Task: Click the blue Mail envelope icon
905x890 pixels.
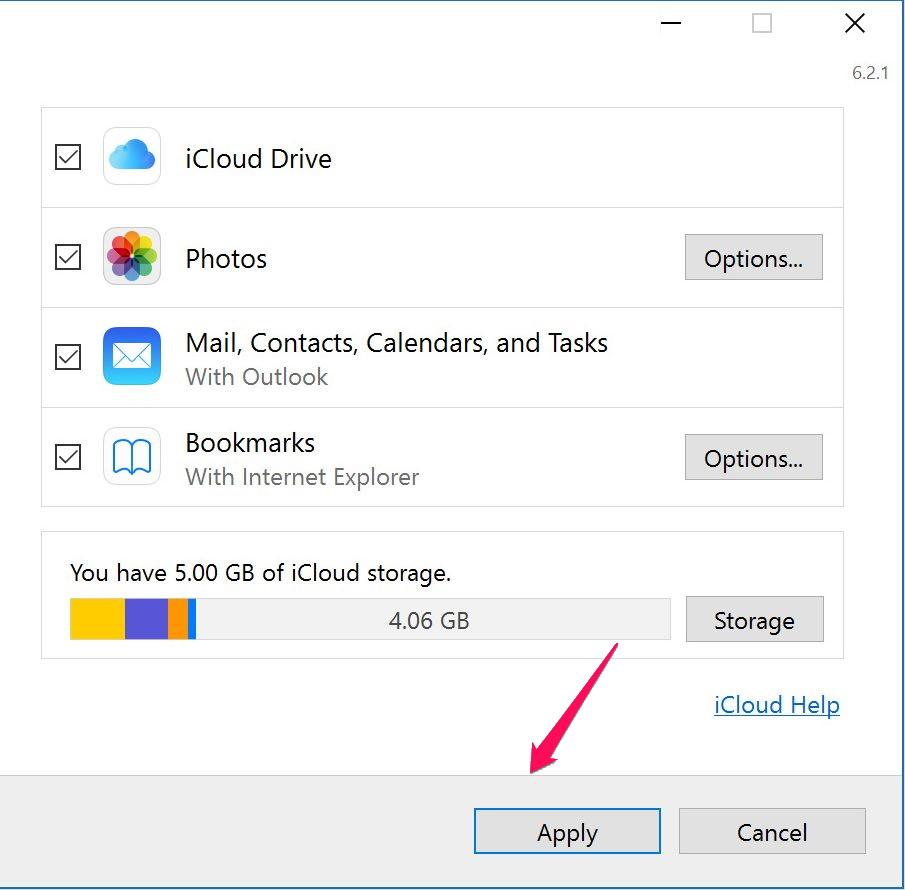Action: click(x=132, y=356)
